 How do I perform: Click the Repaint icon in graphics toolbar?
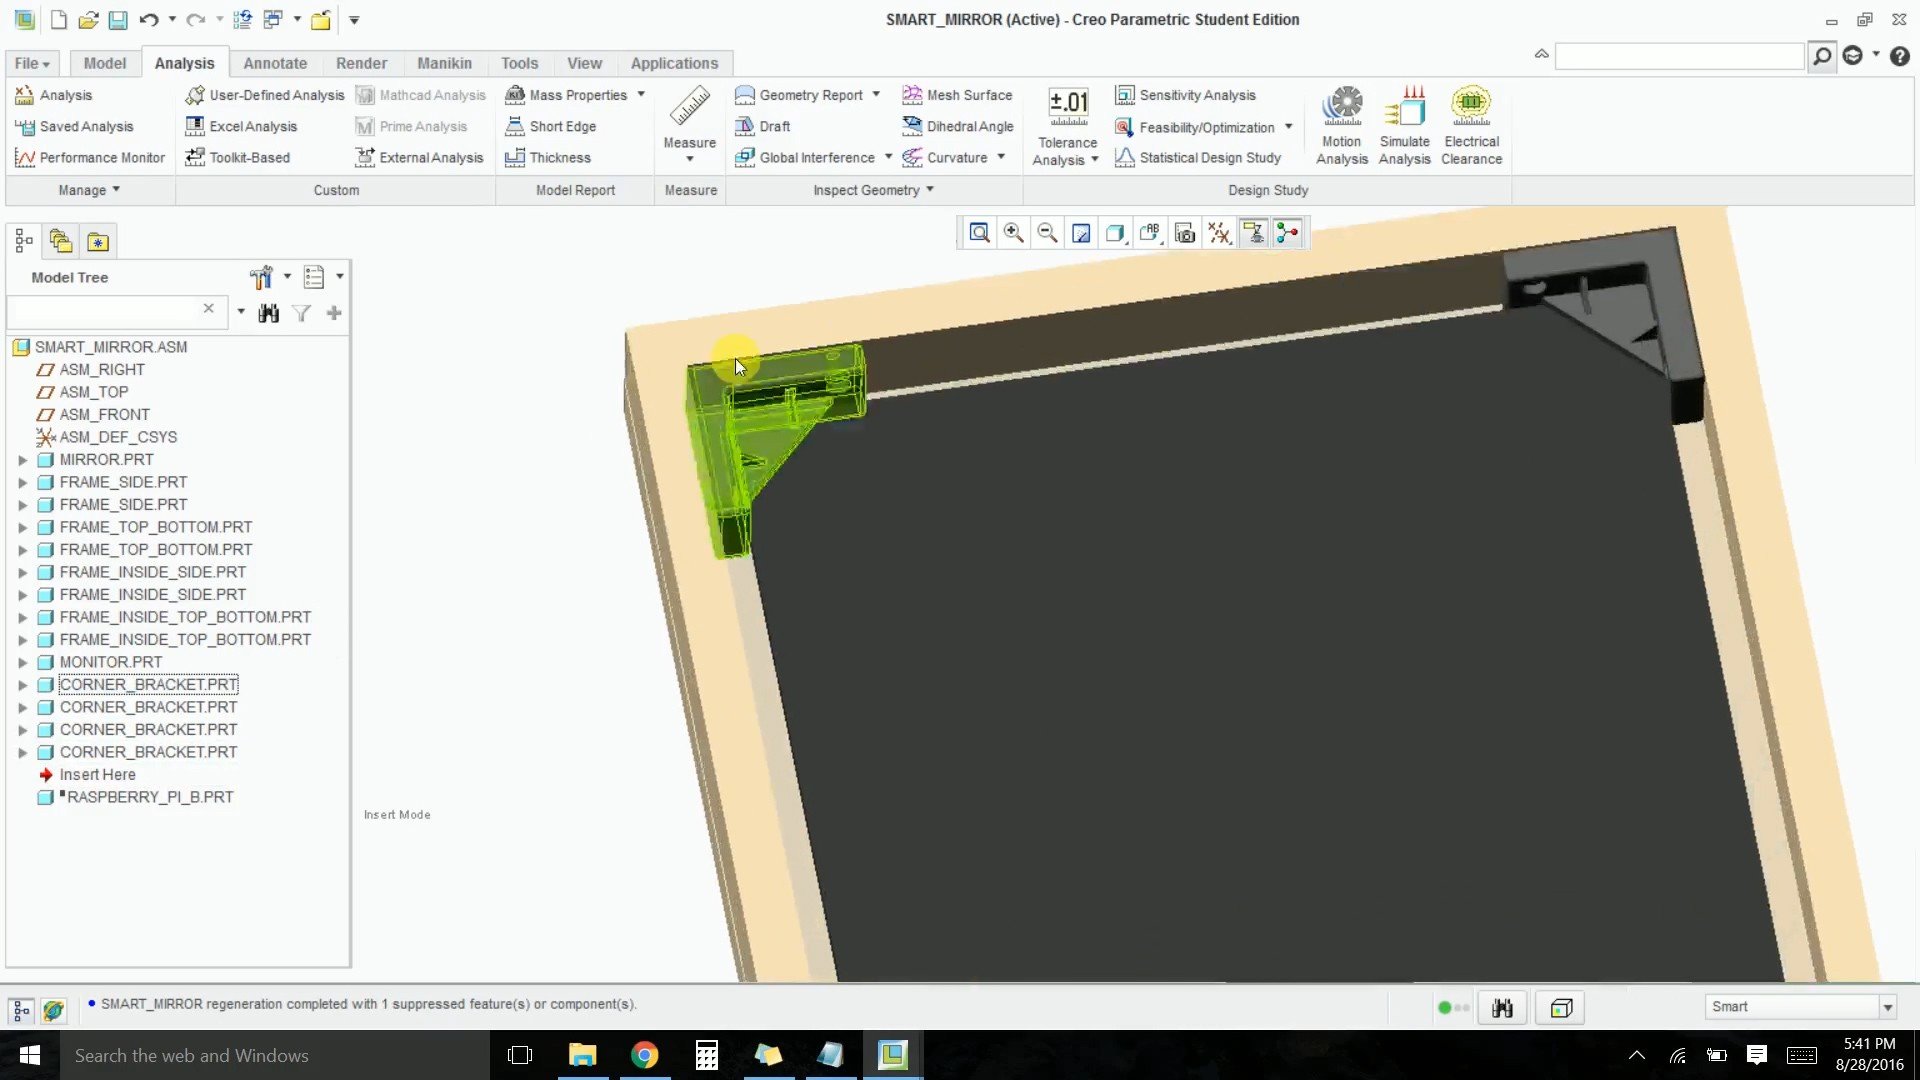(1081, 233)
